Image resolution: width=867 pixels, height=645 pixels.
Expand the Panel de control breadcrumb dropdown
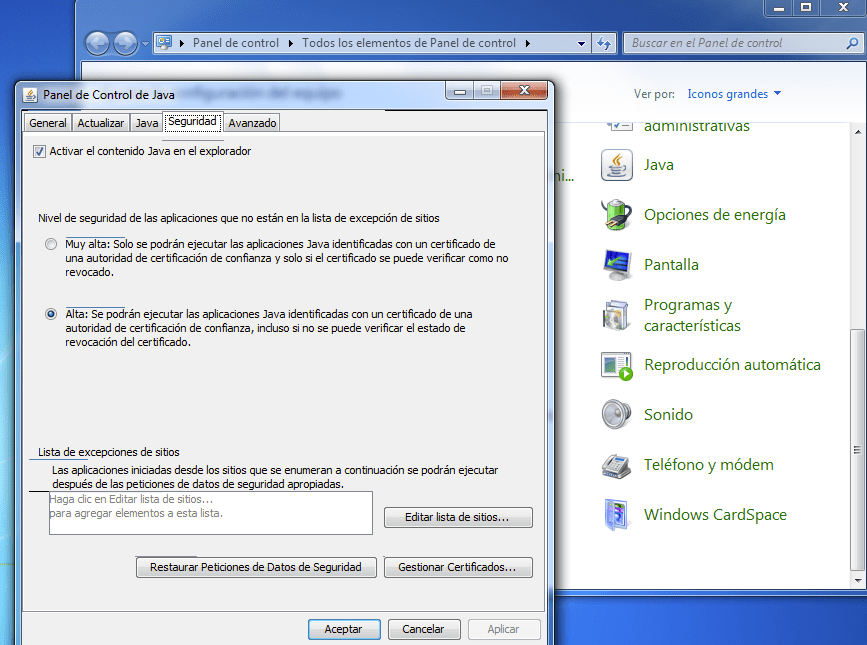(293, 43)
